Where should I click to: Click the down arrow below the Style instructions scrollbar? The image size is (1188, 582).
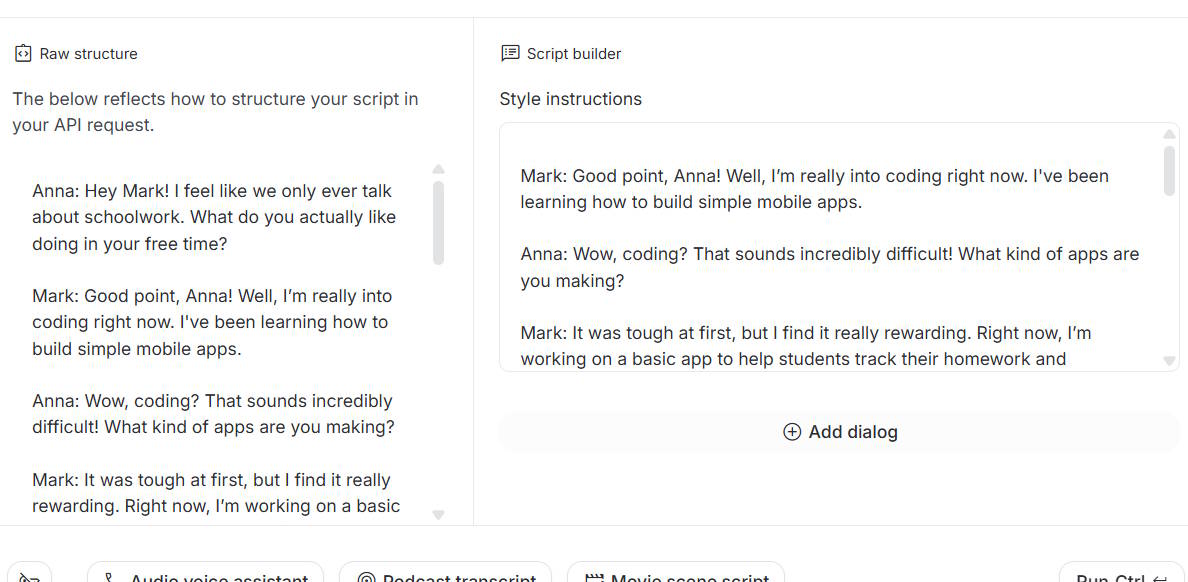click(1169, 359)
